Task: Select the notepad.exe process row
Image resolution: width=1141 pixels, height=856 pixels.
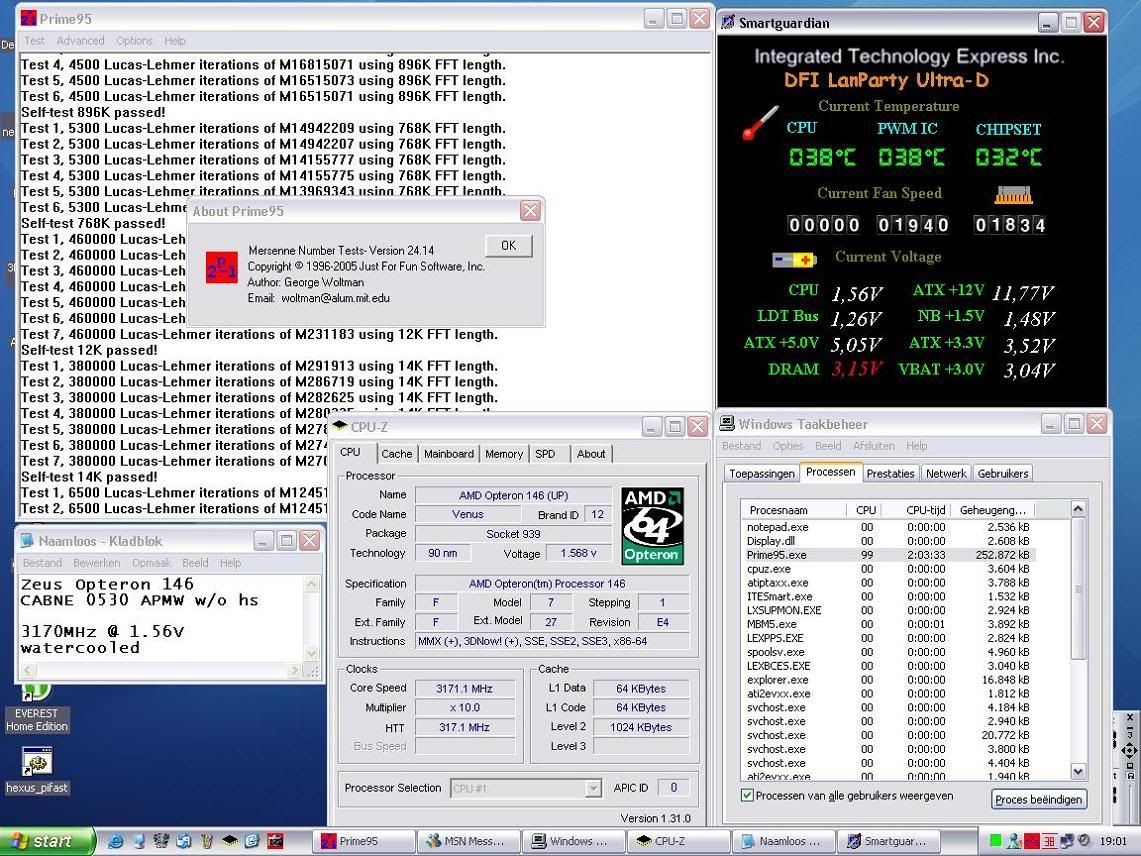Action: tap(888, 527)
